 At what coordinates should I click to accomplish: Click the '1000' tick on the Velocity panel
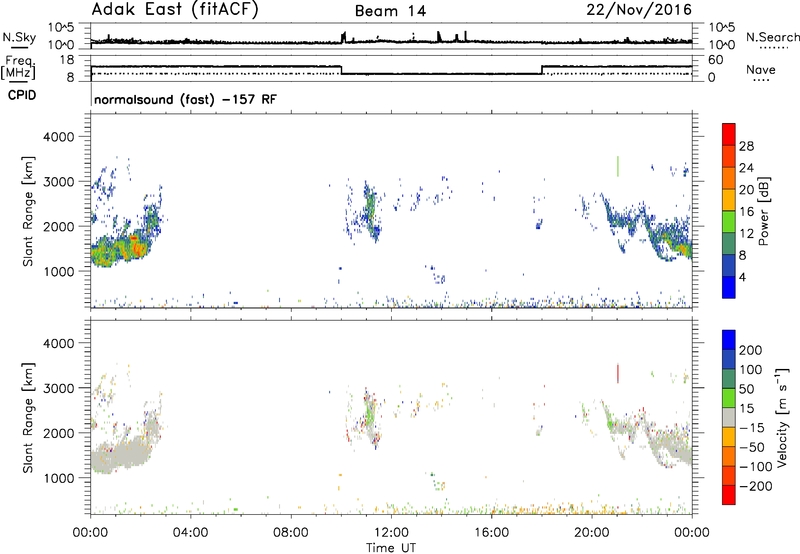(58, 478)
